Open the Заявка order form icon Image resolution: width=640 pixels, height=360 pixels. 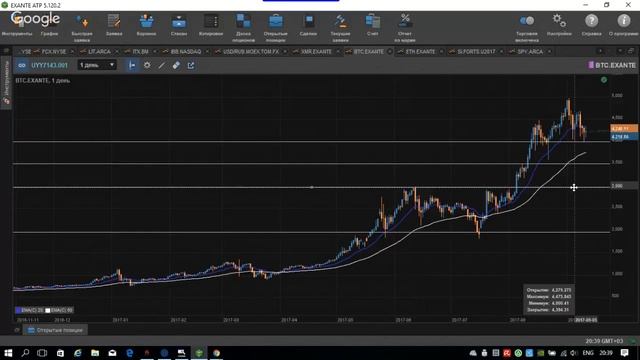114,25
